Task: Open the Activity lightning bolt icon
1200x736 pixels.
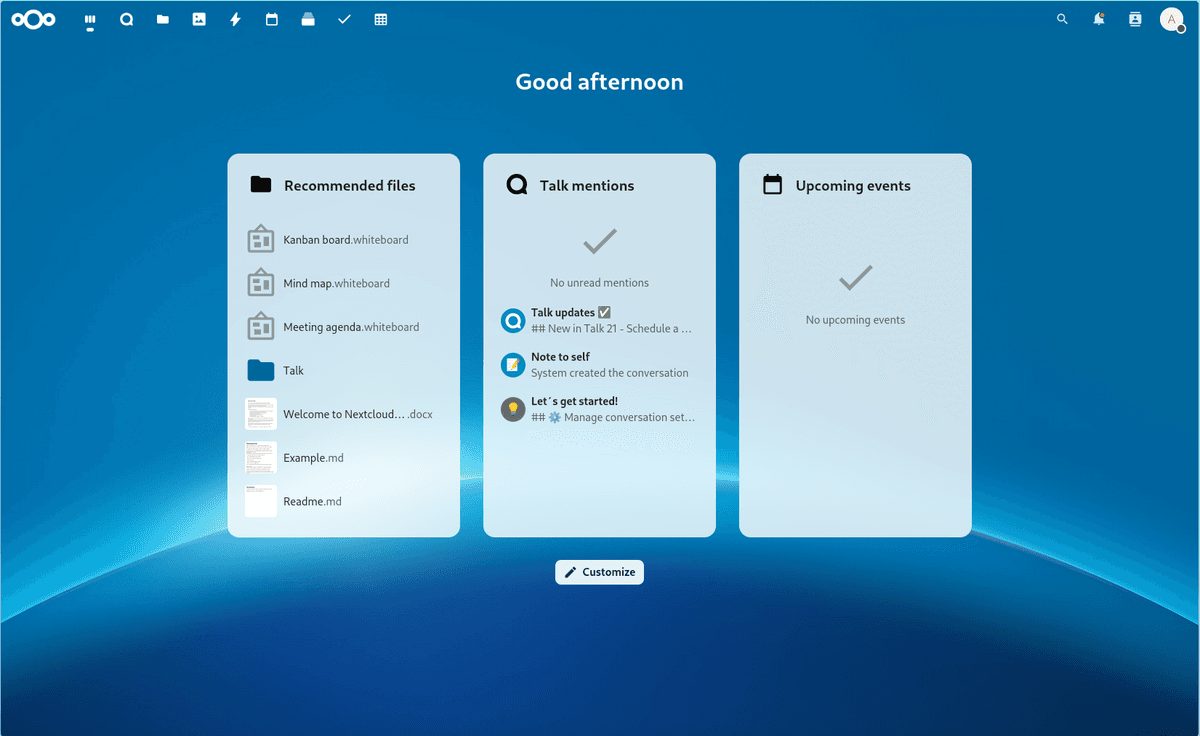Action: pos(235,19)
